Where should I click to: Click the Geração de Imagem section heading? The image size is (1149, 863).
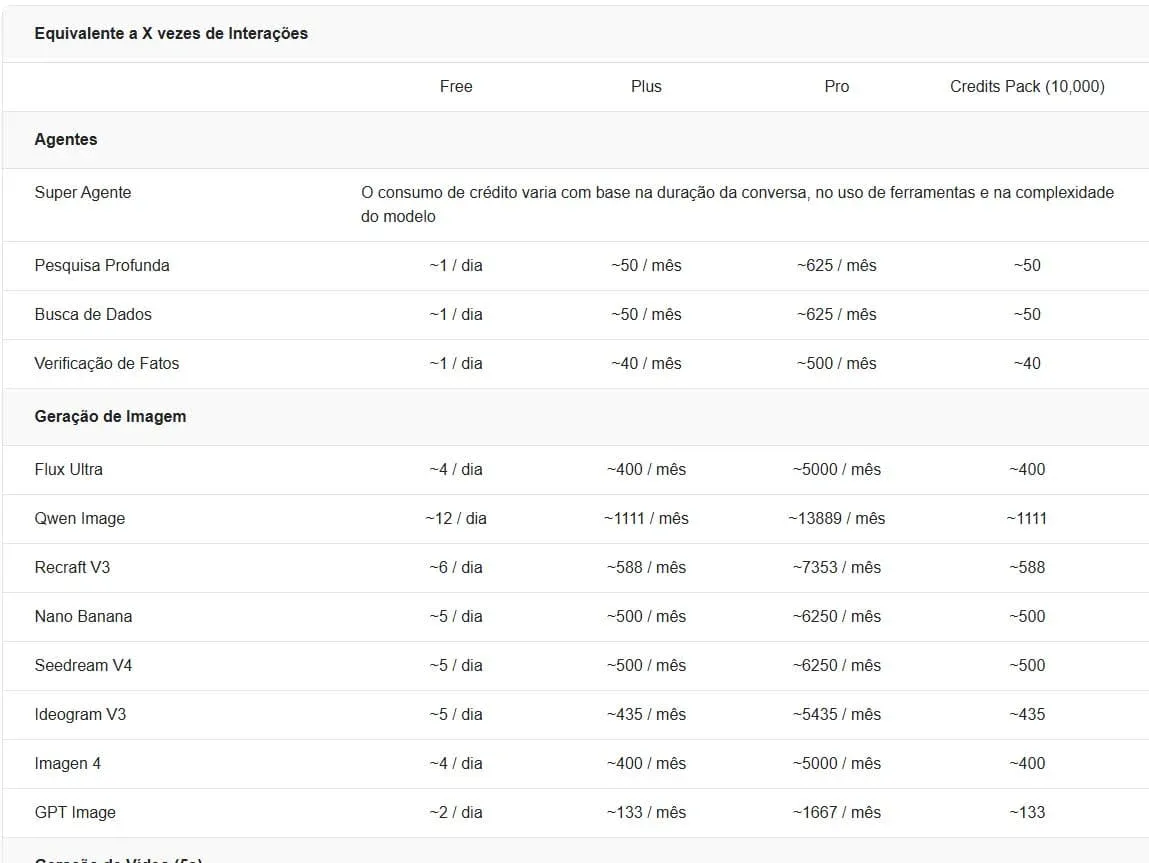pos(111,416)
